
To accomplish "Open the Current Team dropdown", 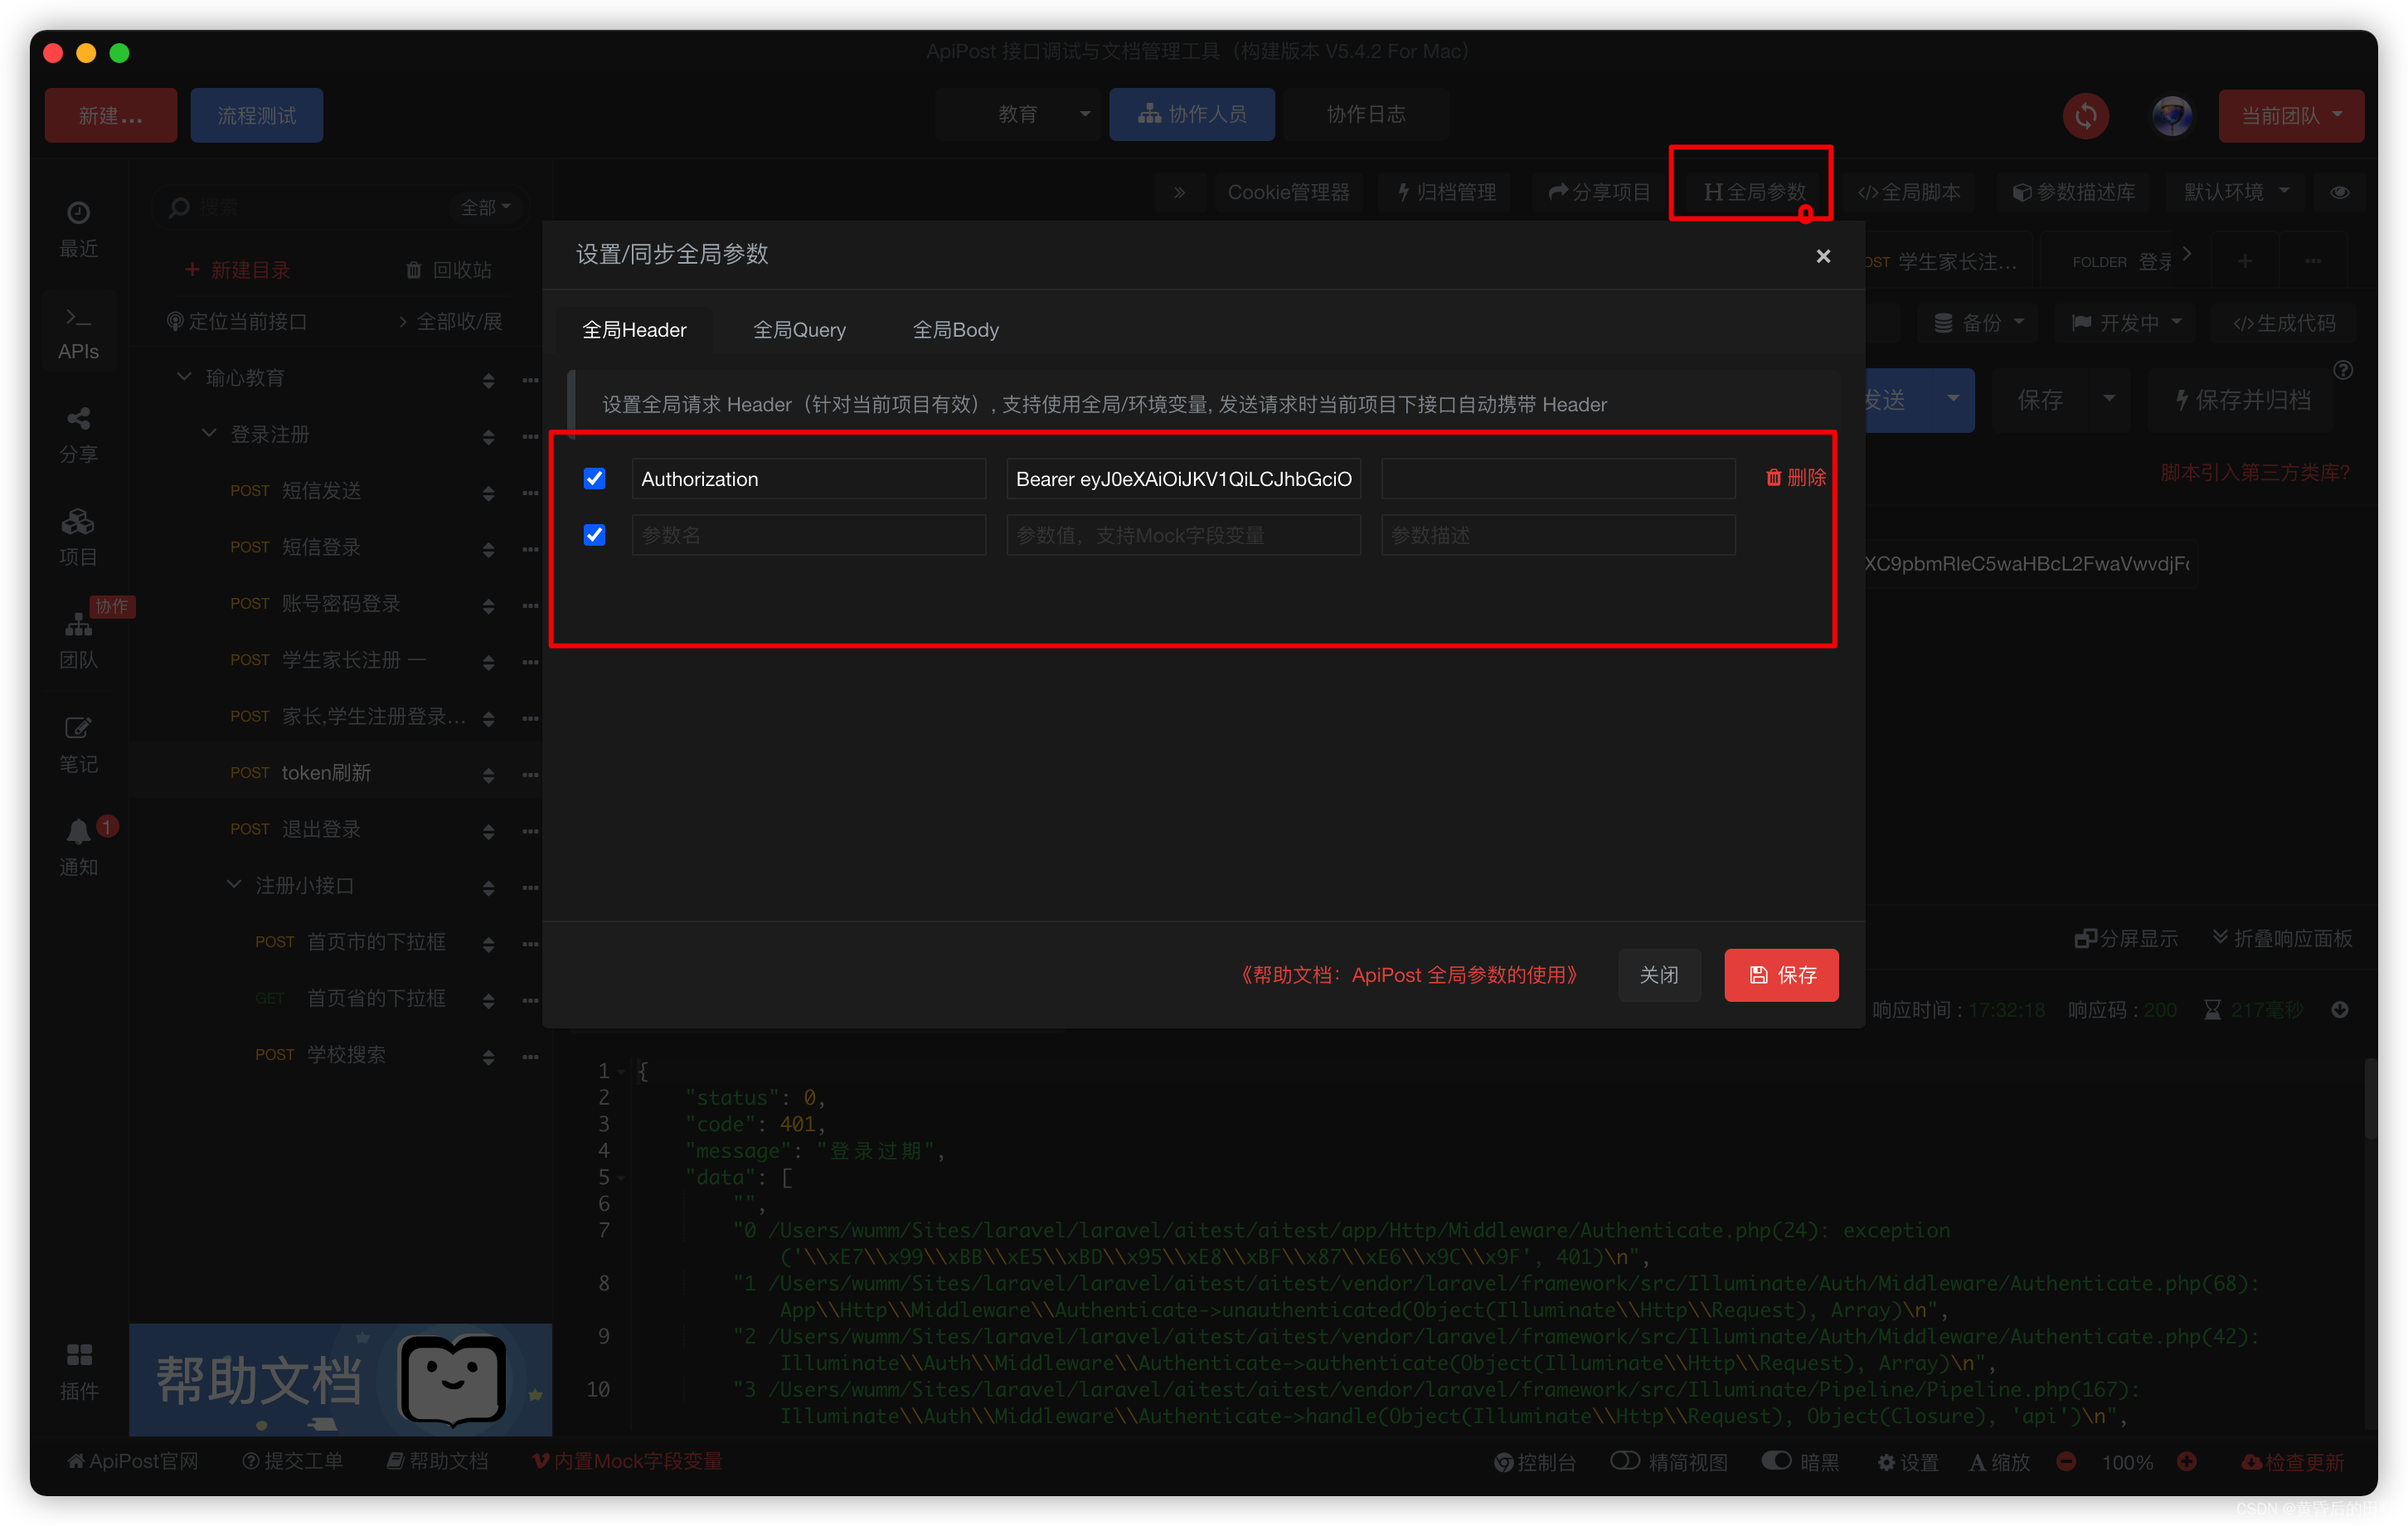I will tap(2290, 115).
